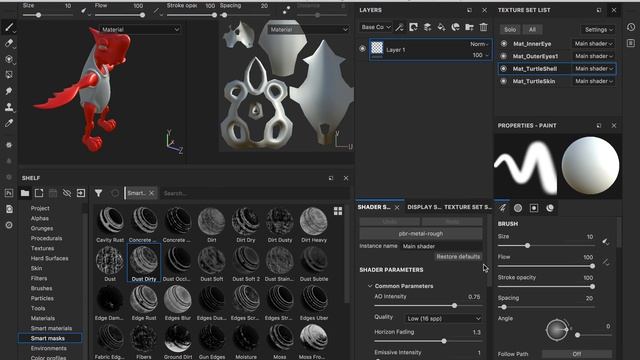Screen dimensions: 640x360
Task: Delete the selected layer with trash icon
Action: pos(483,27)
